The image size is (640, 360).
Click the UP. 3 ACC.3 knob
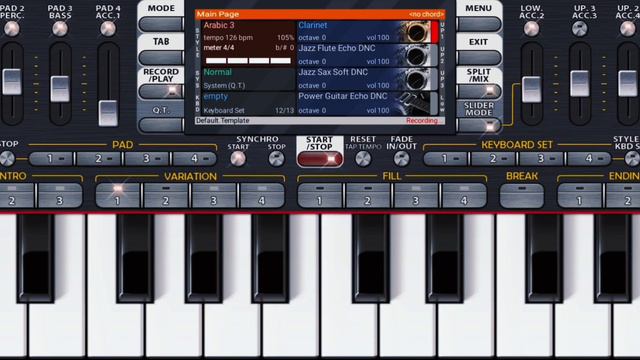(580, 29)
